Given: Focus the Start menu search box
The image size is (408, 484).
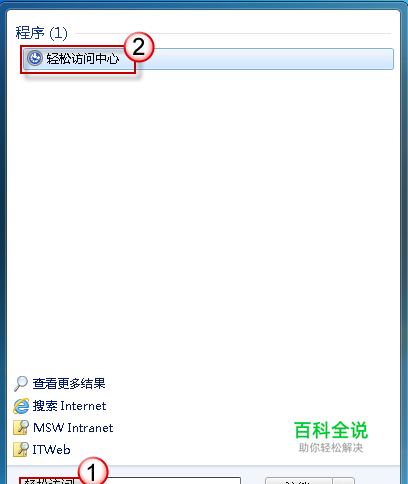Looking at the screenshot, I should pos(130,480).
